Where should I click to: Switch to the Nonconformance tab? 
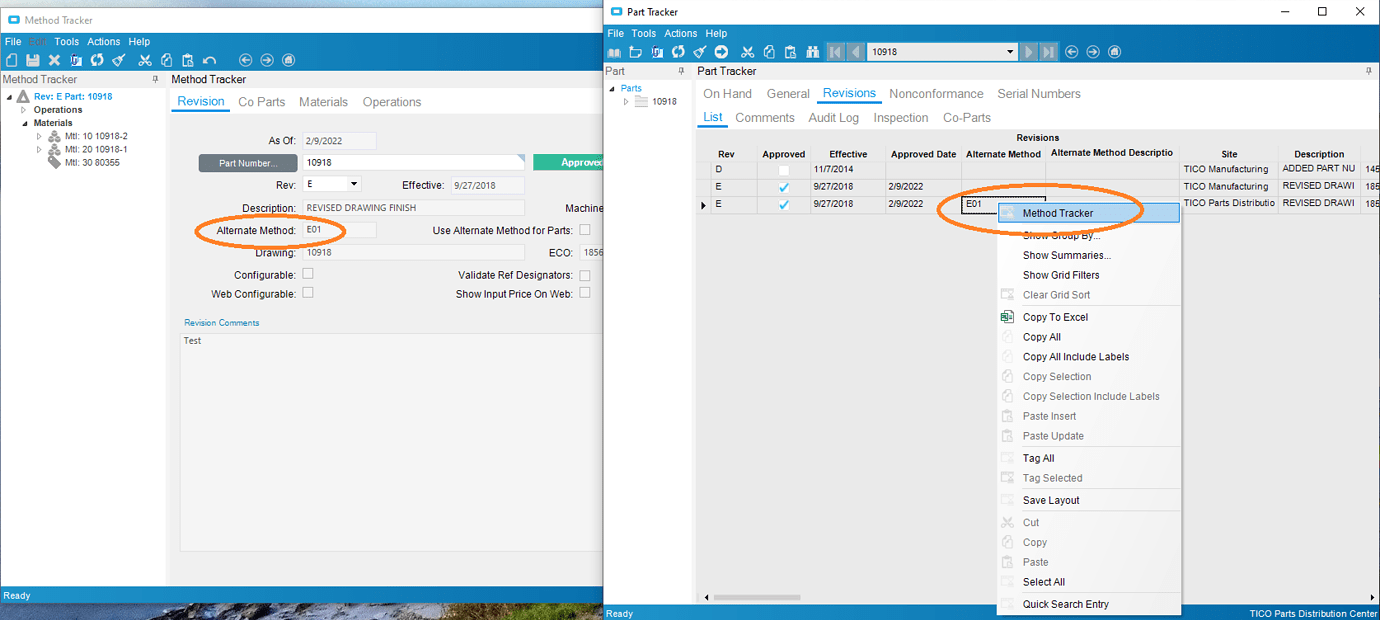pyautogui.click(x=935, y=93)
